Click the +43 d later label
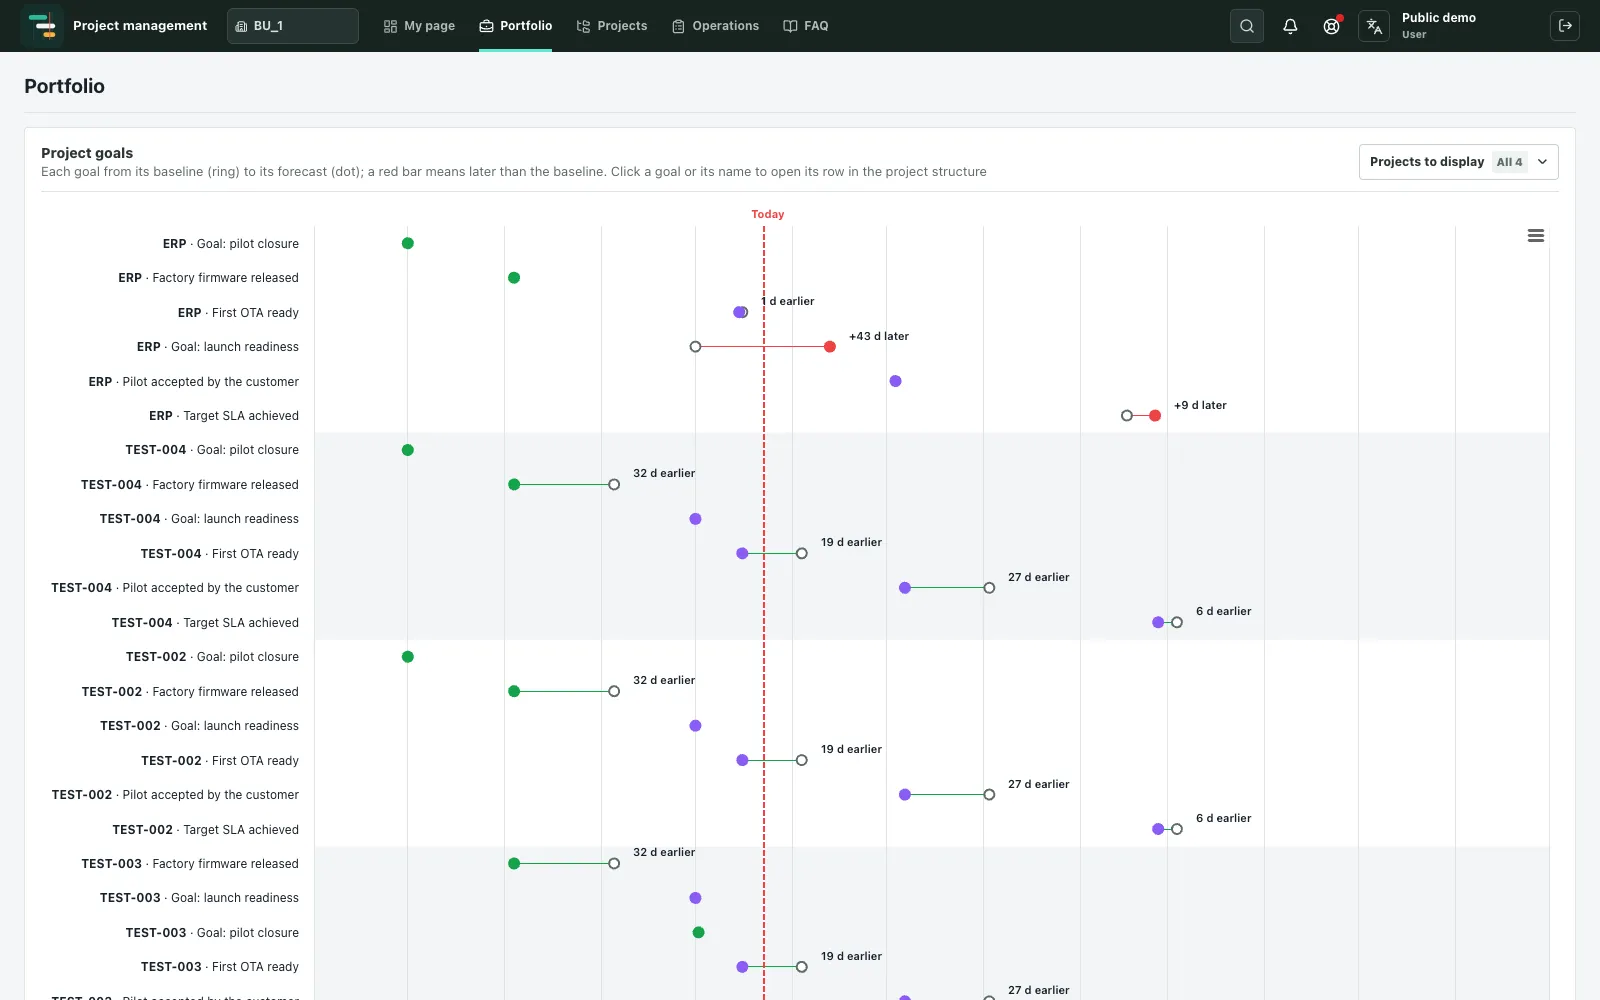This screenshot has height=1000, width=1600. [879, 336]
